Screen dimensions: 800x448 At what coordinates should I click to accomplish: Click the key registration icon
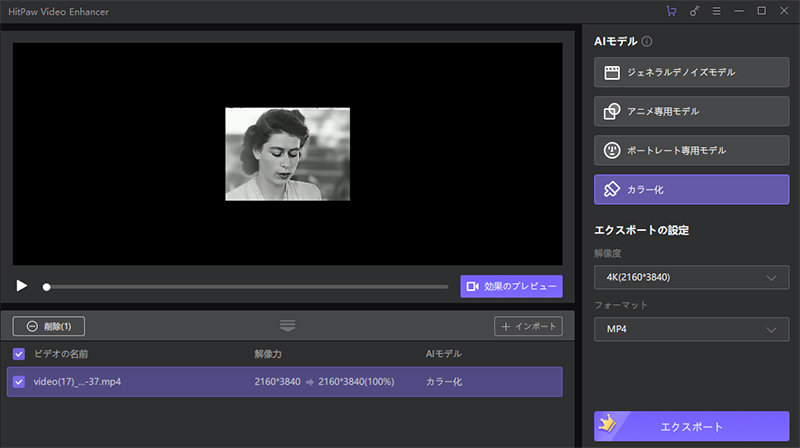694,11
